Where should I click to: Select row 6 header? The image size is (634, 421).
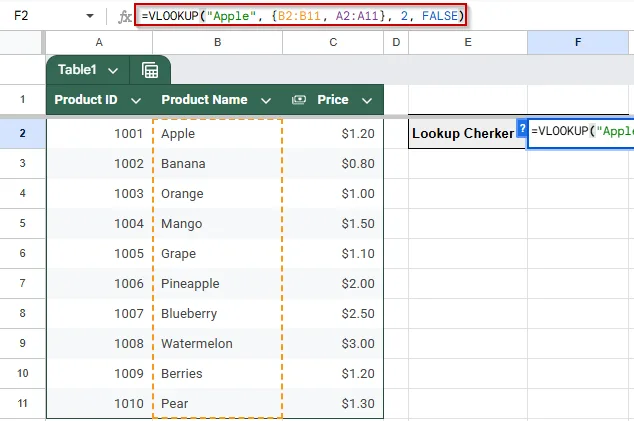(x=23, y=253)
